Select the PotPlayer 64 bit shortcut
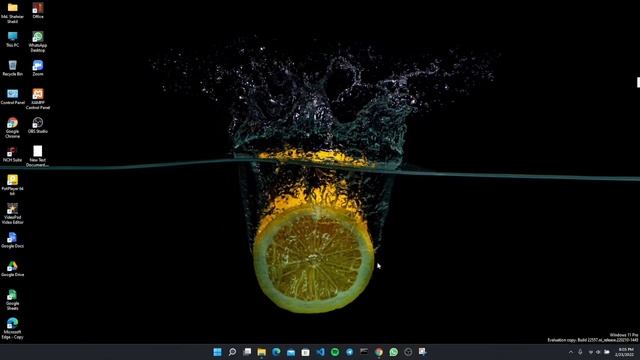The width and height of the screenshot is (640, 360). pyautogui.click(x=12, y=185)
